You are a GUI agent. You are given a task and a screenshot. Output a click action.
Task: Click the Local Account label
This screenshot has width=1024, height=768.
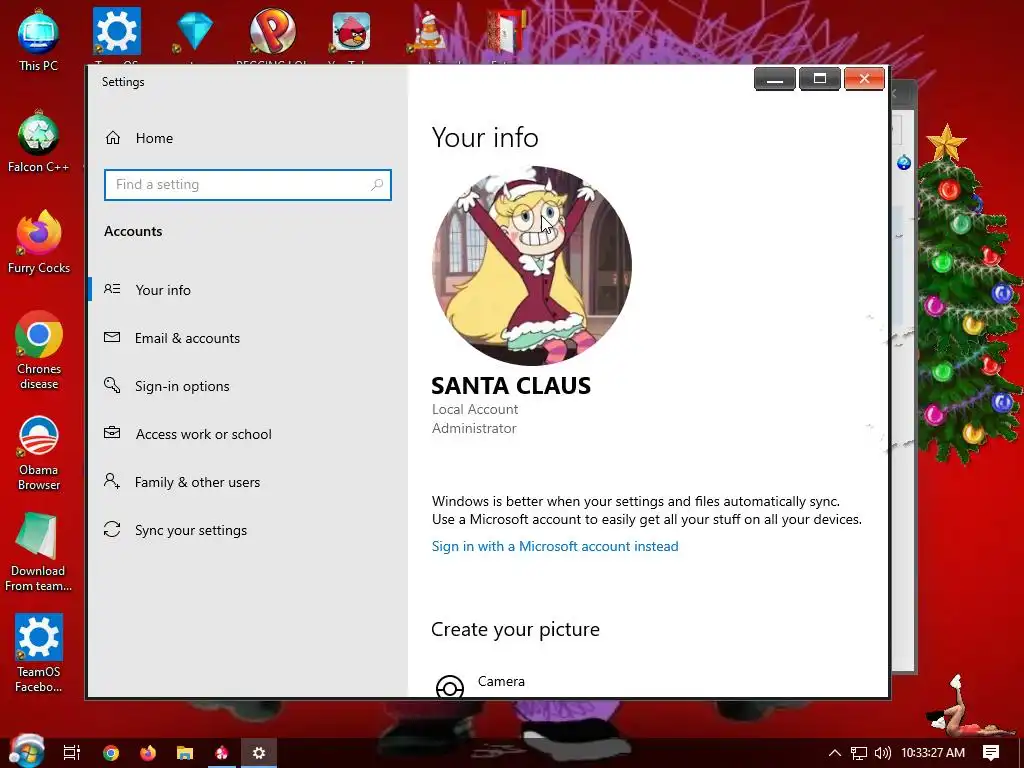tap(475, 409)
